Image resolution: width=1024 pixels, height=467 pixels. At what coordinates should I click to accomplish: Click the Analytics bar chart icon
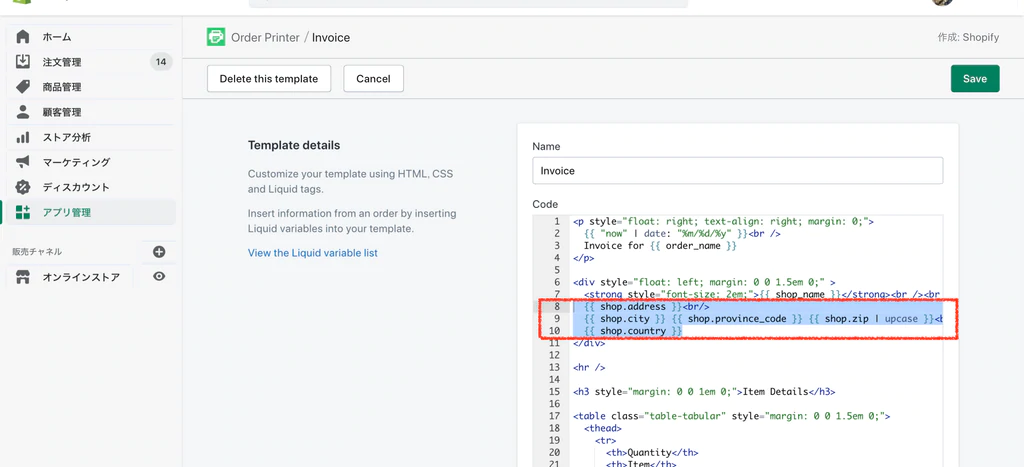(23, 137)
